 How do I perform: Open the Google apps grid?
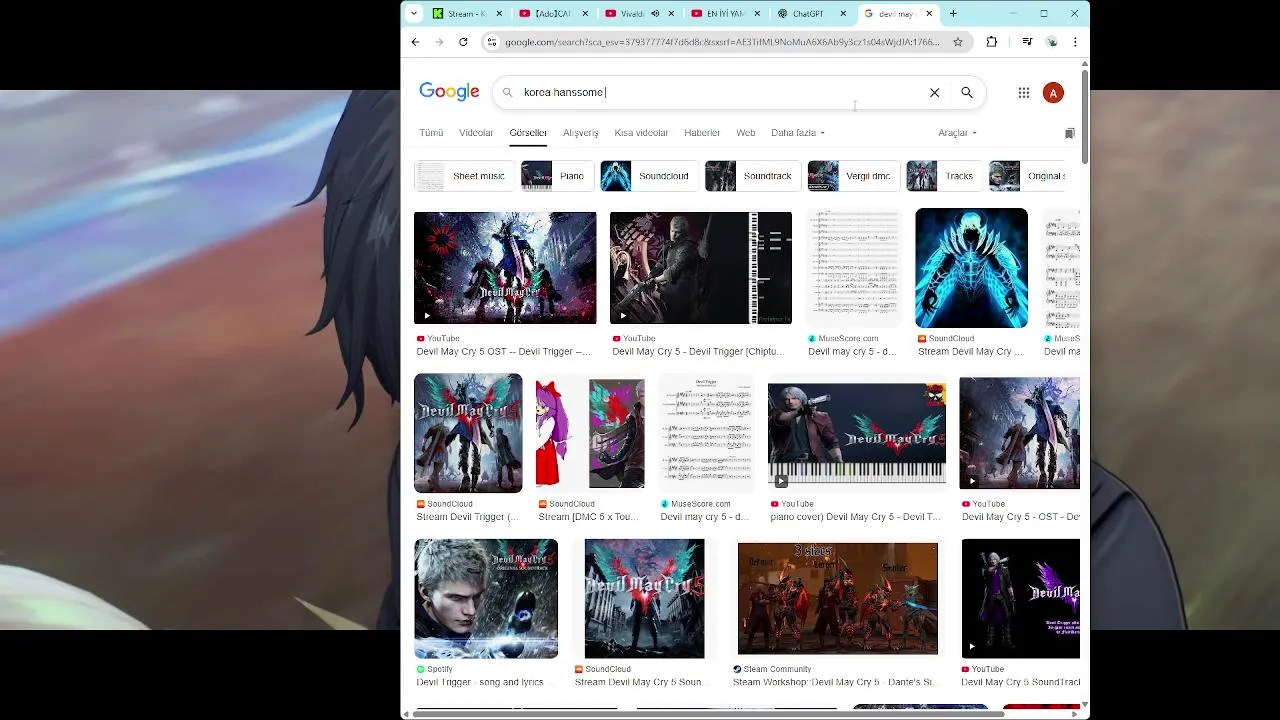pos(1024,92)
